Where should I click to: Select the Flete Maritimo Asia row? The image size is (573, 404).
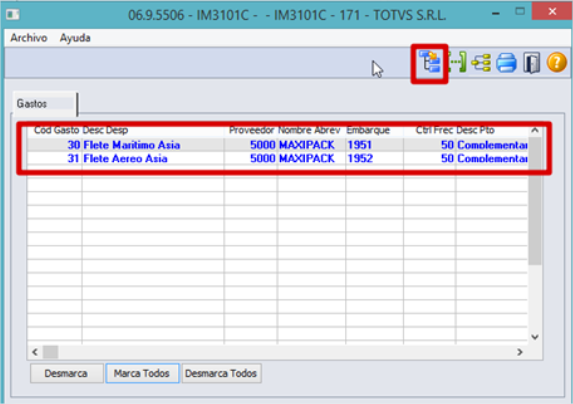(x=277, y=145)
